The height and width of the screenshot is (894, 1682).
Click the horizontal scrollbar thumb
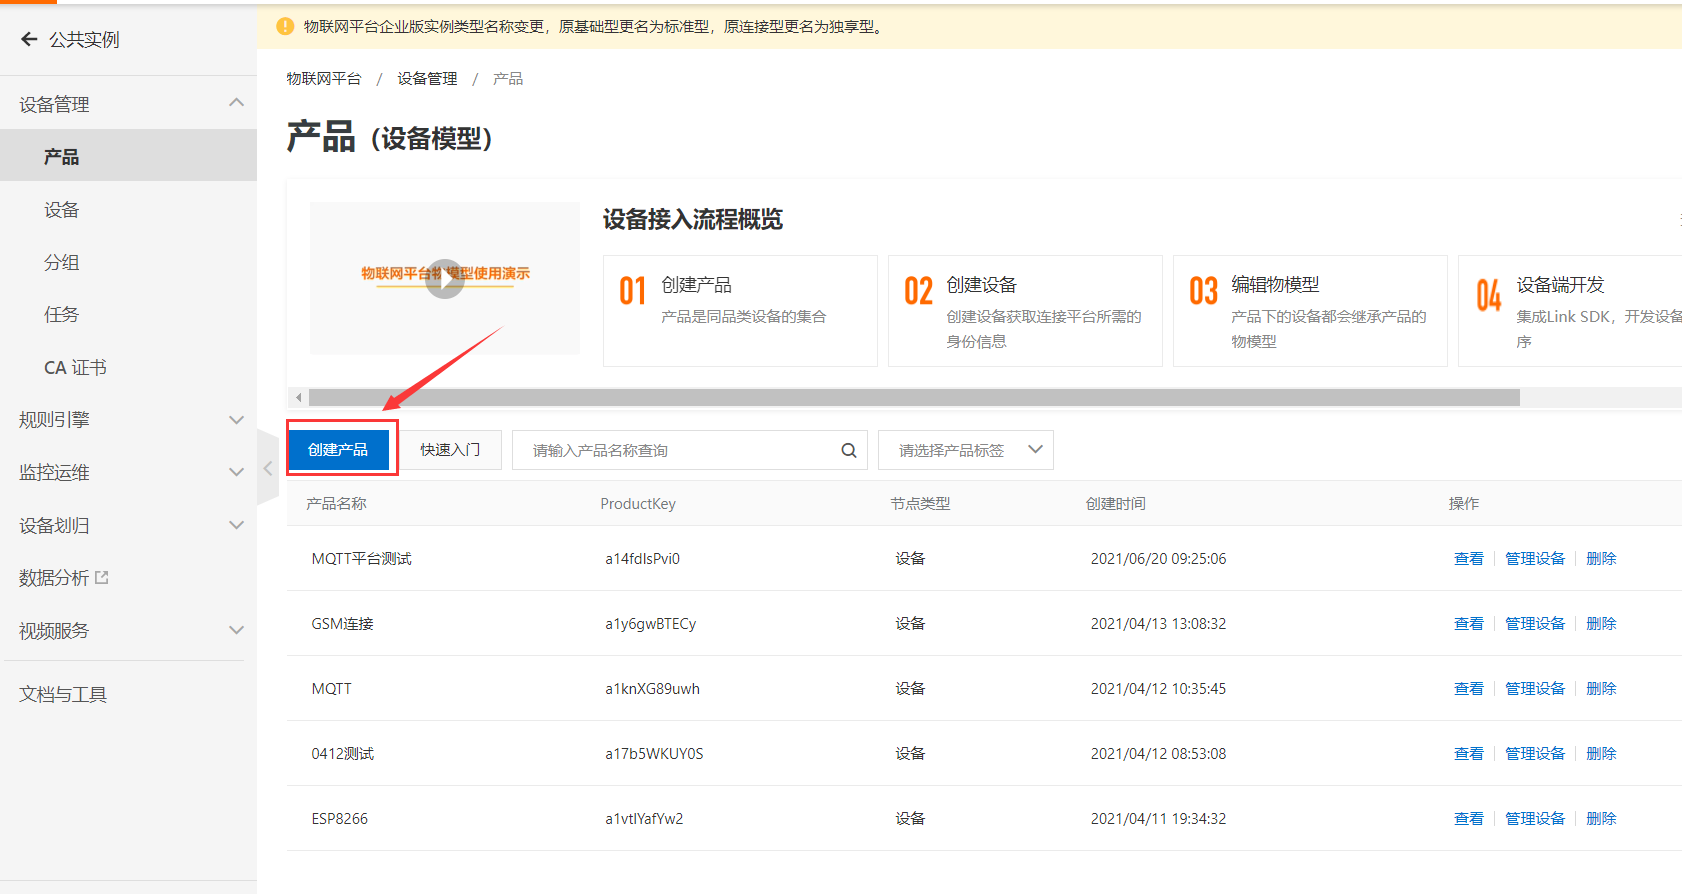(x=914, y=398)
